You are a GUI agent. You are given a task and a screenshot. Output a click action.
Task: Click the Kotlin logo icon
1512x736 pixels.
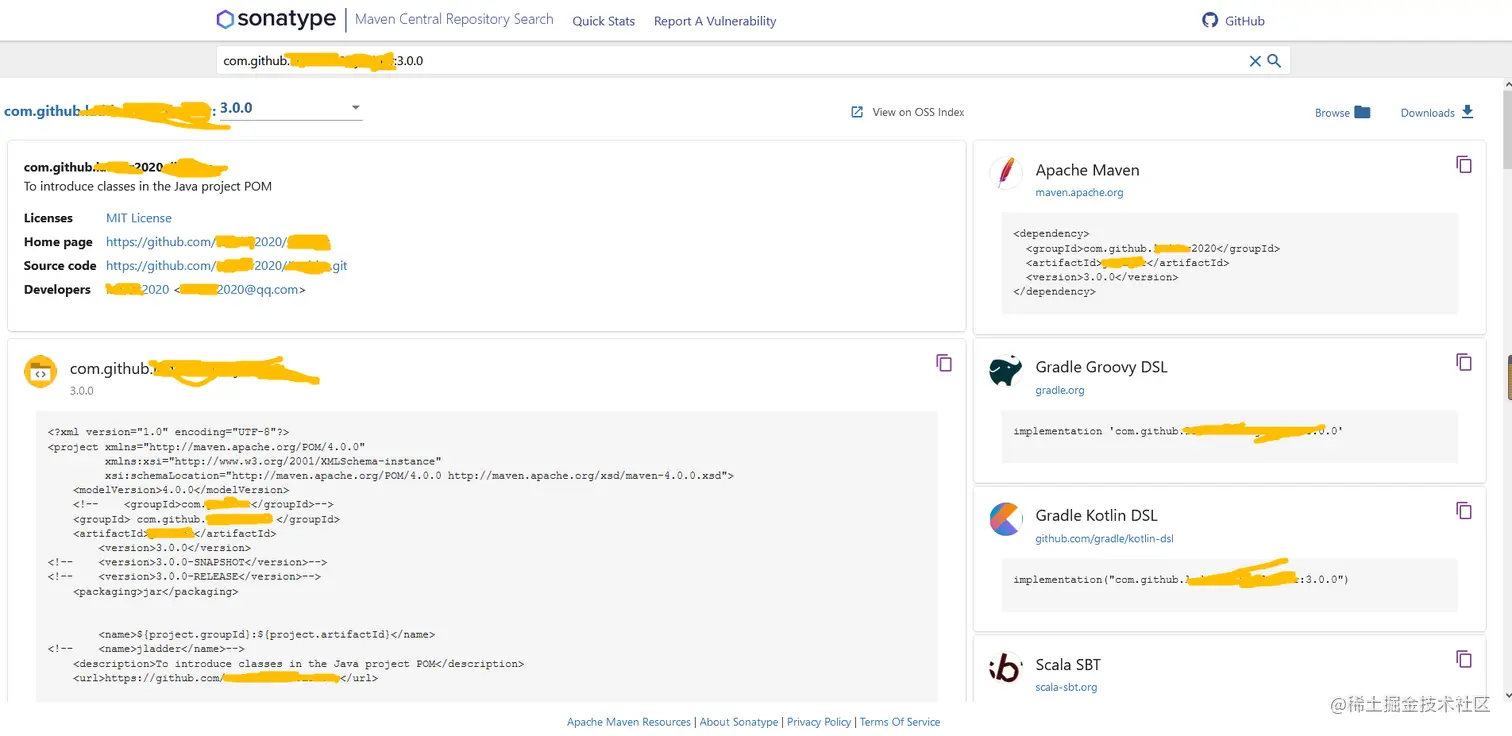pyautogui.click(x=1006, y=519)
